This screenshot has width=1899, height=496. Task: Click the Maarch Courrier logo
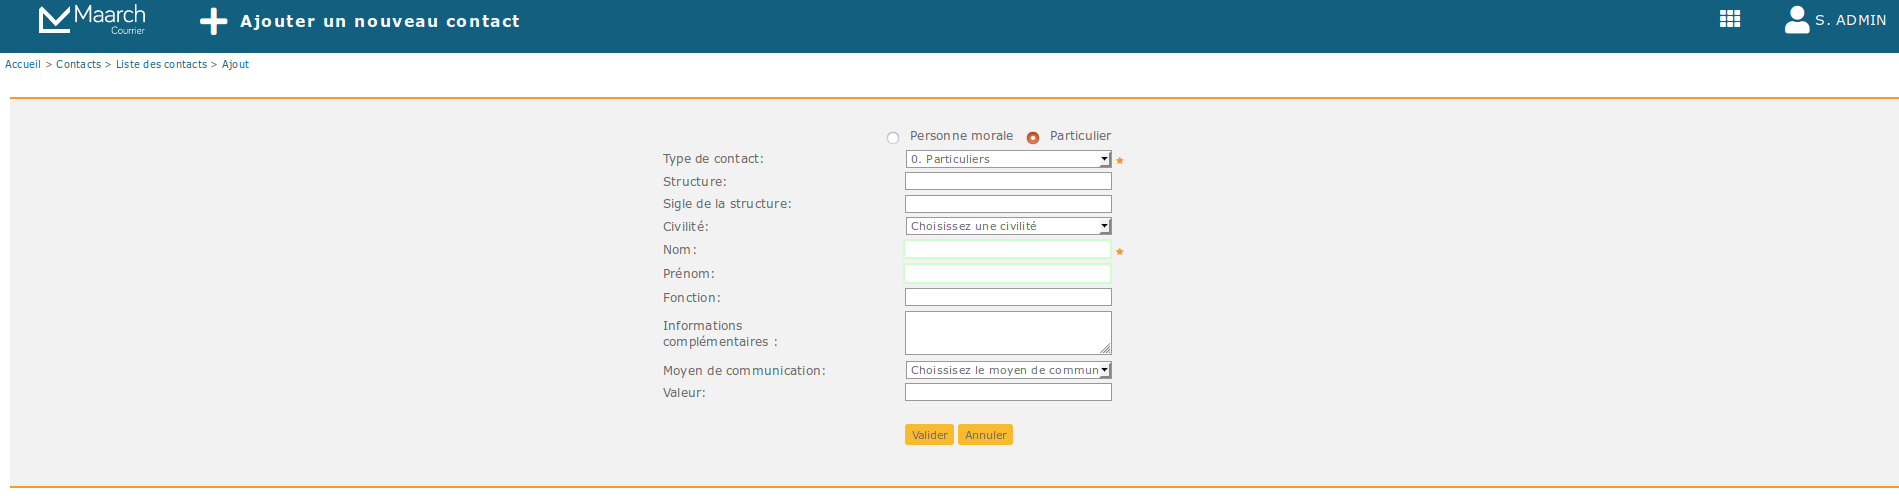point(92,19)
